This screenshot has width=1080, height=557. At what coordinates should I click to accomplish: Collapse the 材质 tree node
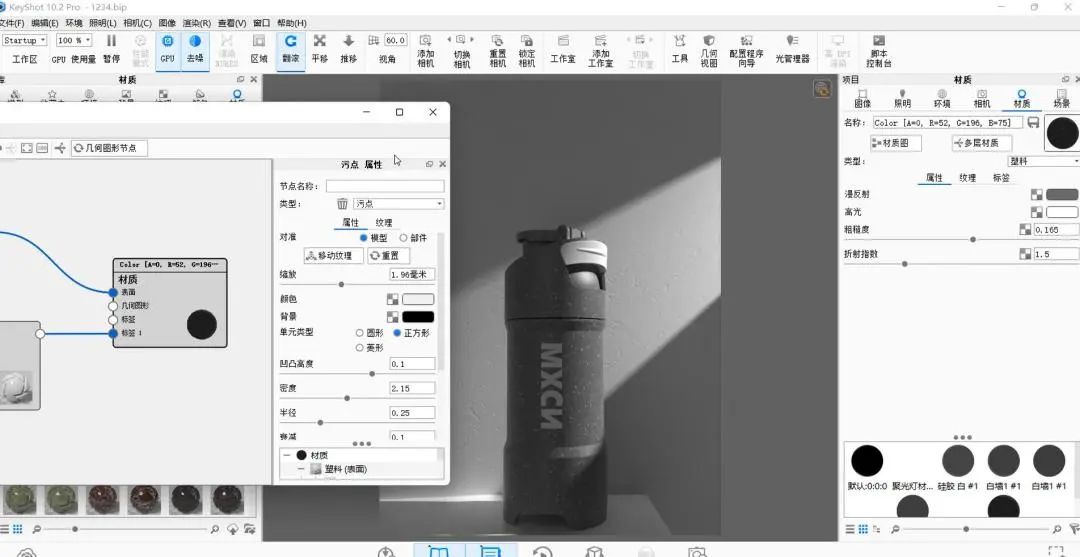pos(286,455)
